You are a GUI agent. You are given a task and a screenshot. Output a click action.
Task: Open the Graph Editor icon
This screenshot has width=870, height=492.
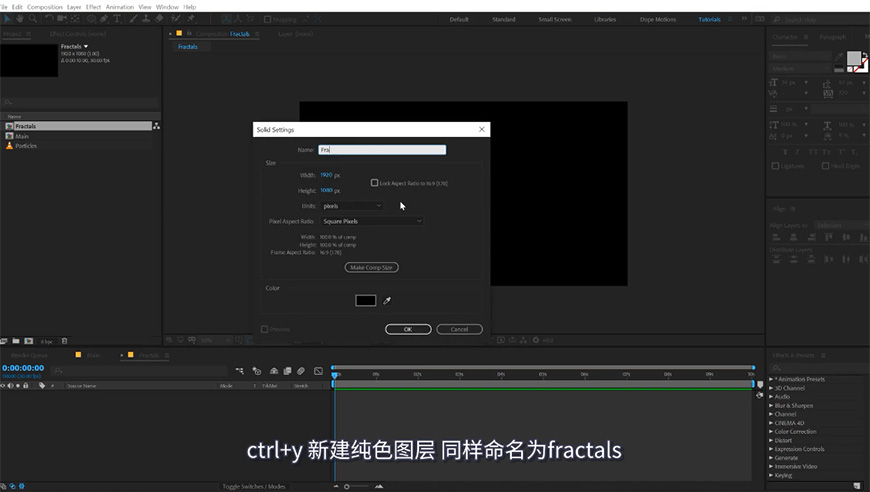click(318, 371)
